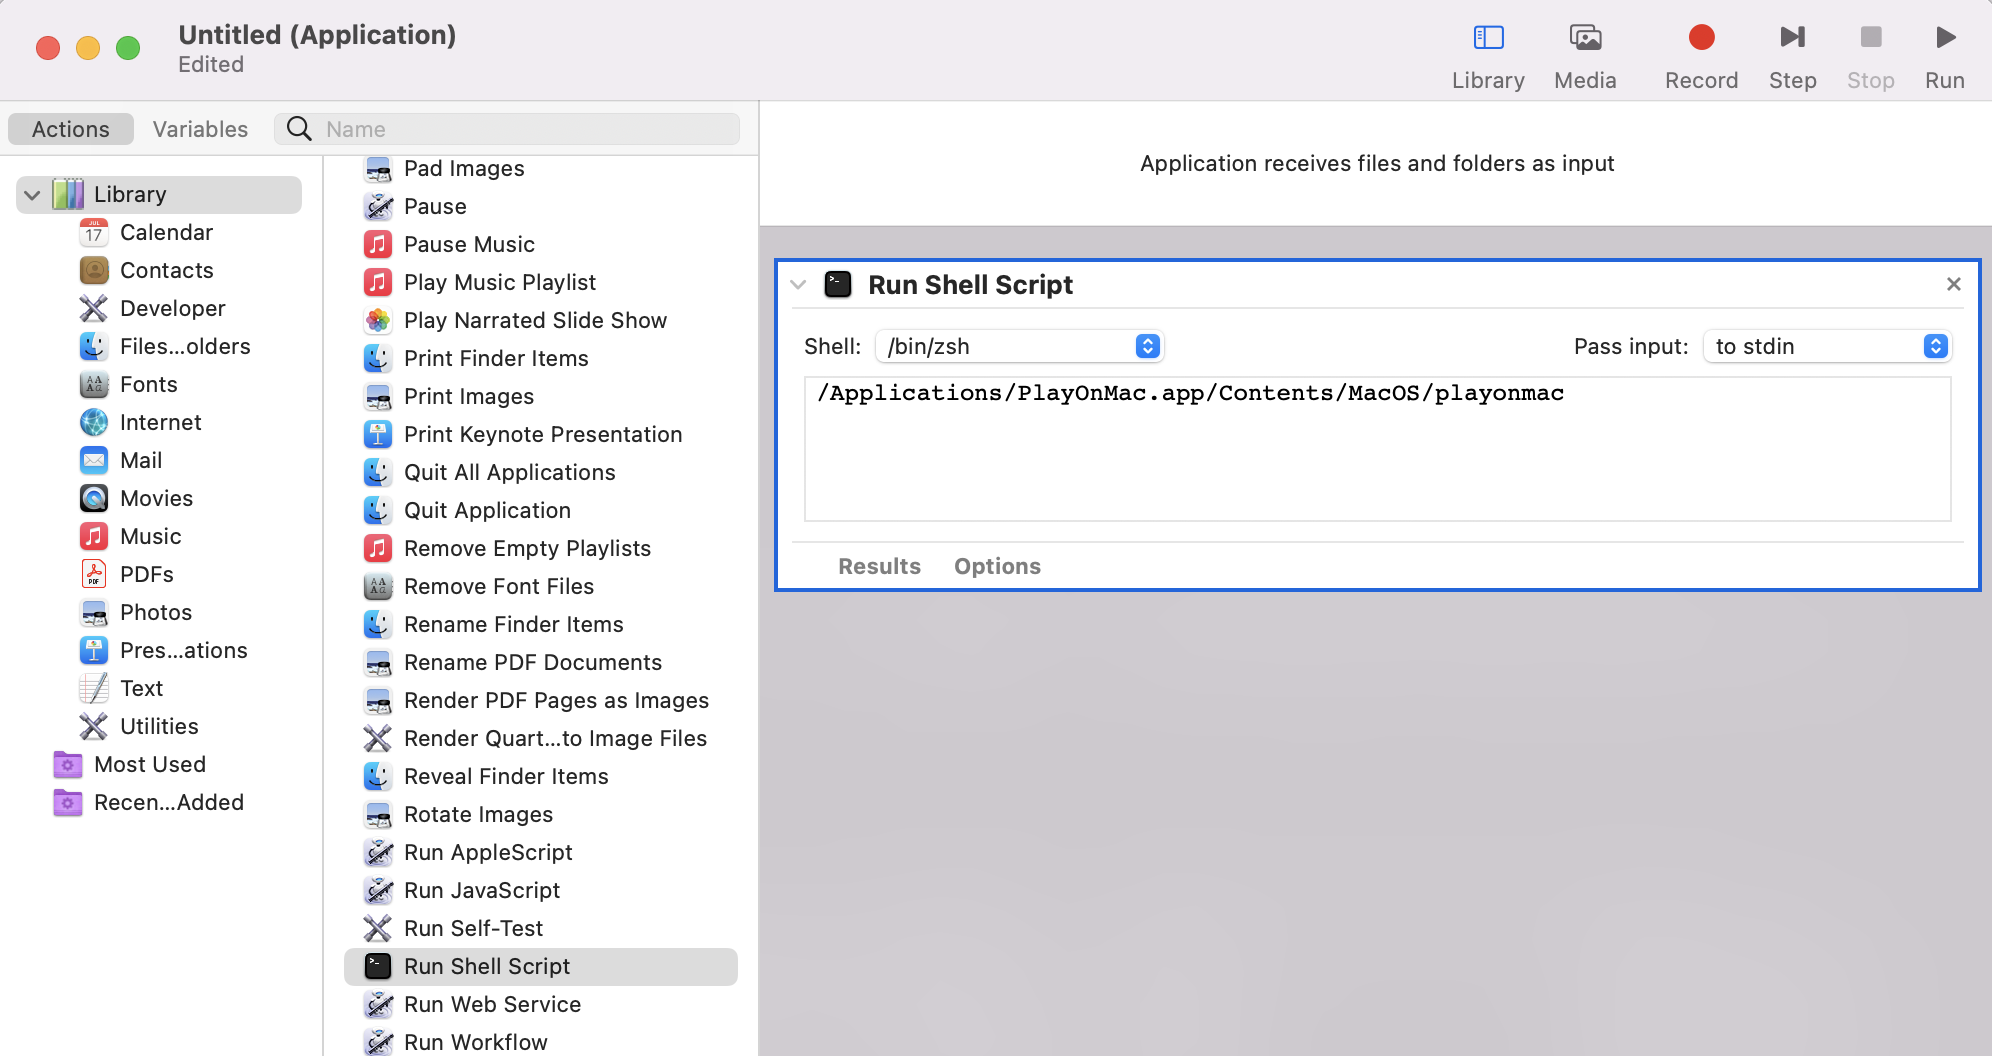The height and width of the screenshot is (1056, 1992).
Task: Select the Movies category
Action: [x=136, y=499]
